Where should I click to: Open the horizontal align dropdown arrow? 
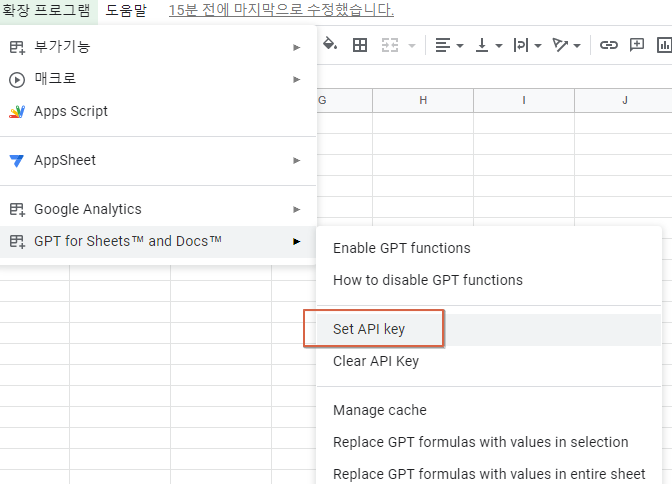pos(460,45)
